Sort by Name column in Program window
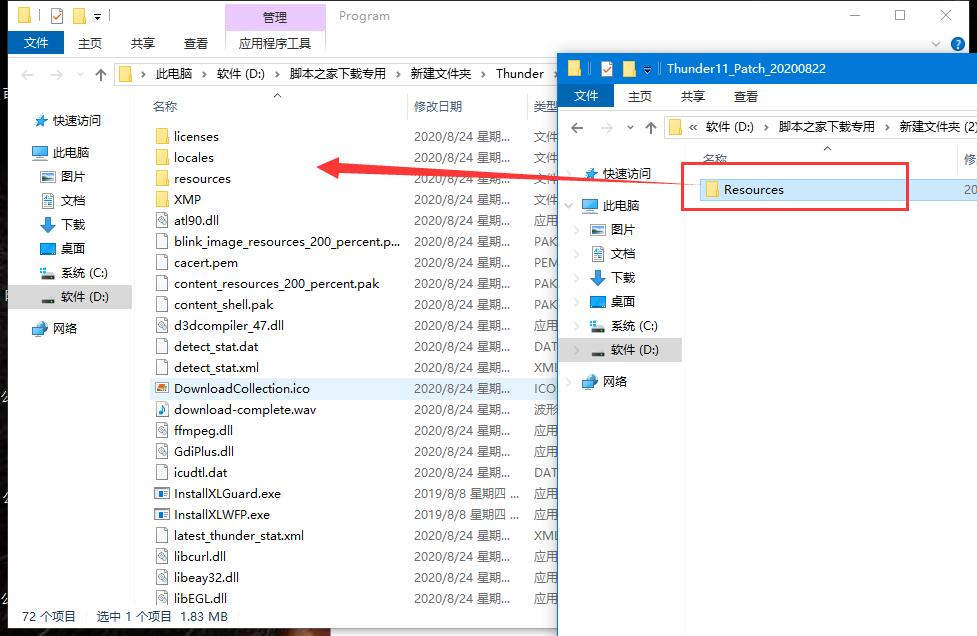Image resolution: width=977 pixels, height=636 pixels. pyautogui.click(x=165, y=107)
